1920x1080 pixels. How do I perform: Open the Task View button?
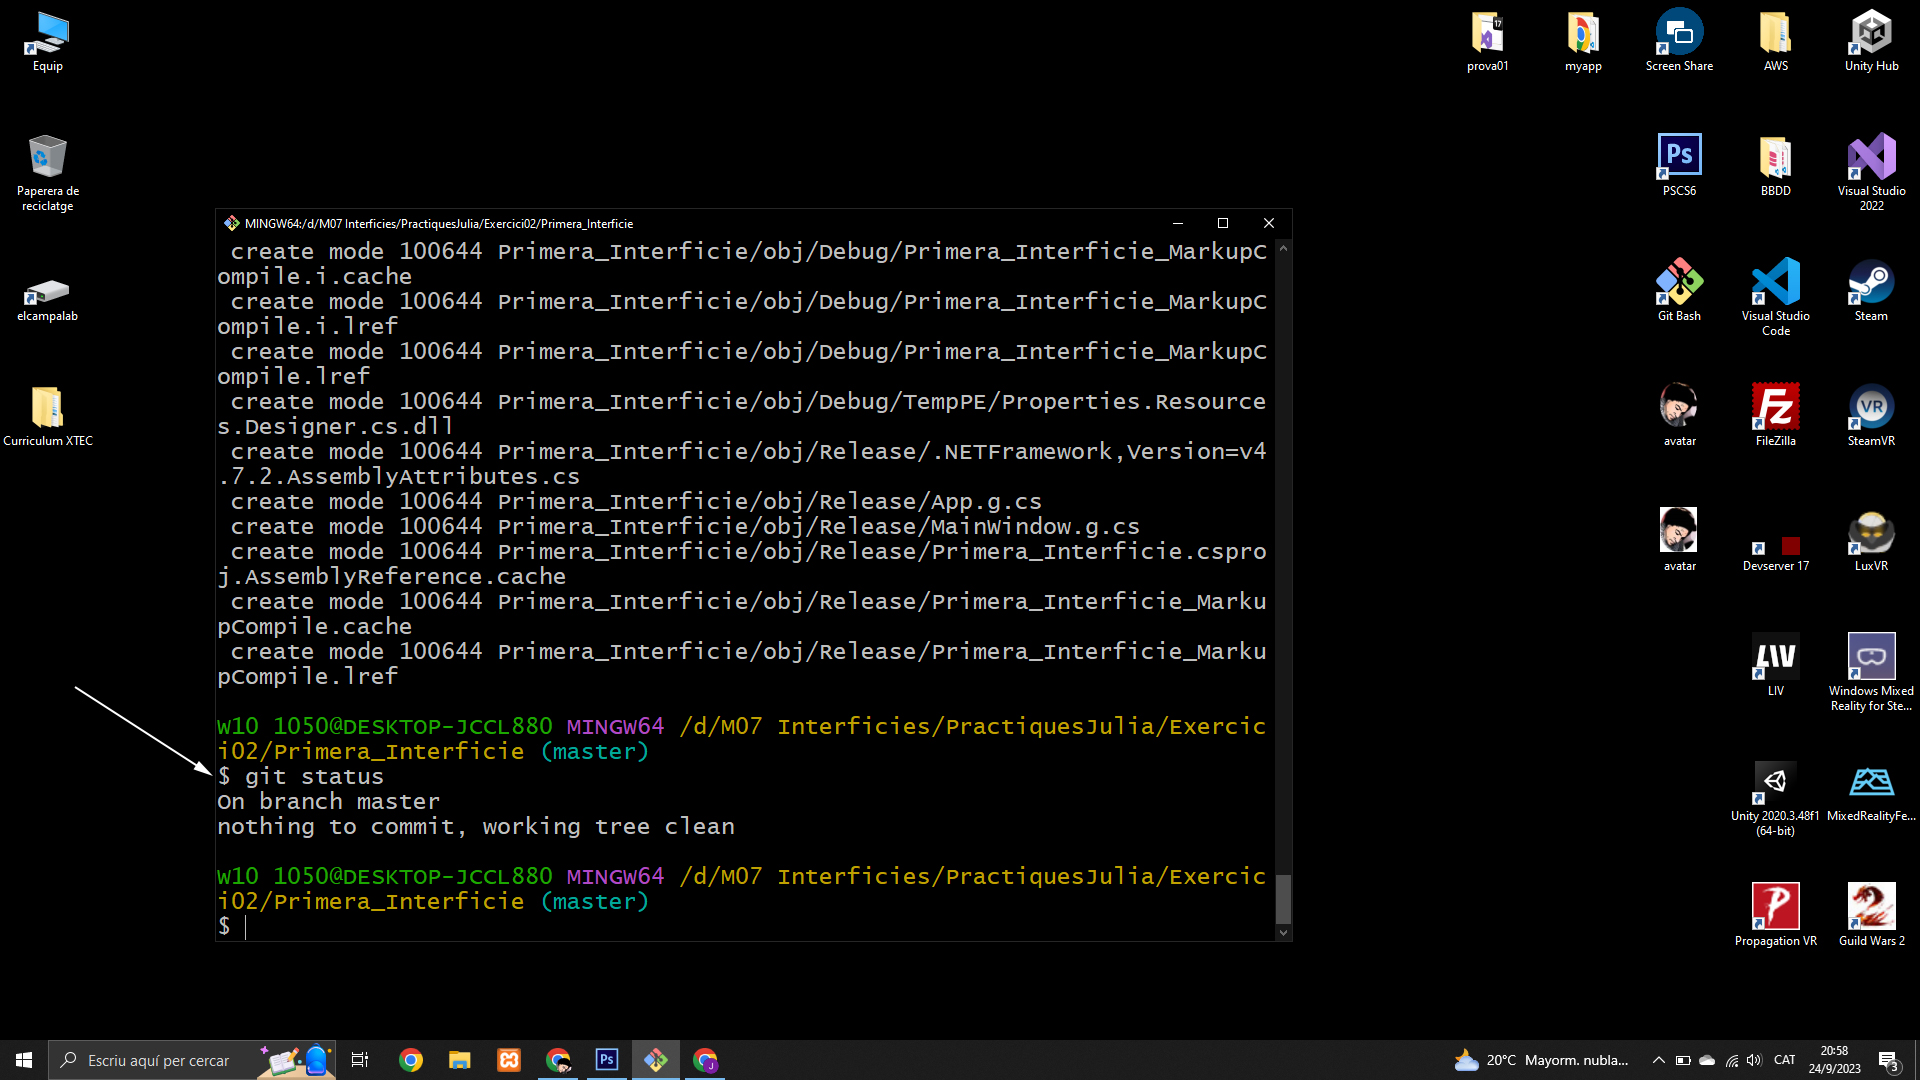coord(360,1060)
